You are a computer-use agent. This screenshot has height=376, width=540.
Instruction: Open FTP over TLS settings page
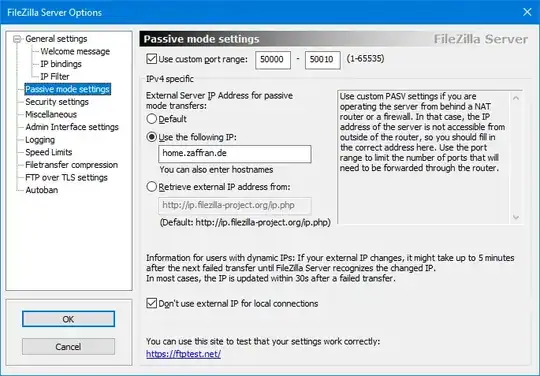point(66,178)
